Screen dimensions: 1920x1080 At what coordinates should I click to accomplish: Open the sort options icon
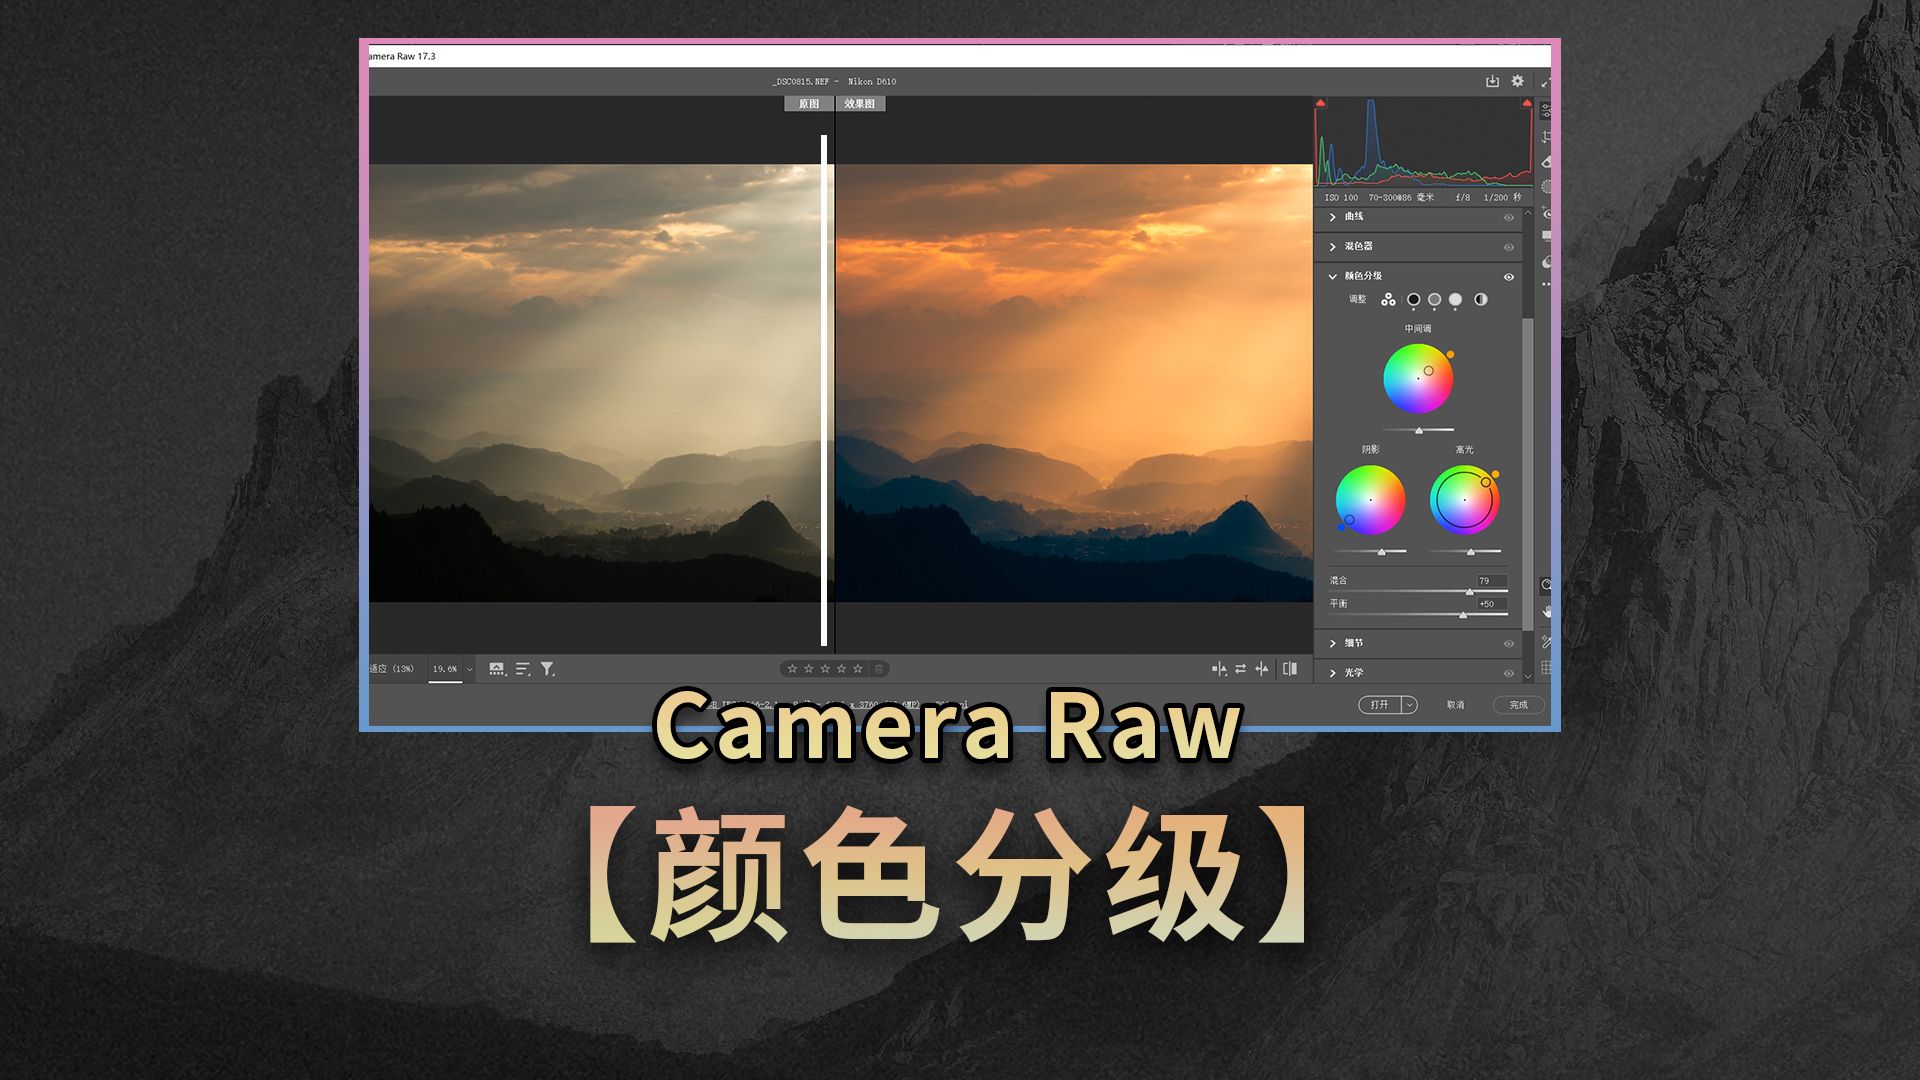pos(523,669)
